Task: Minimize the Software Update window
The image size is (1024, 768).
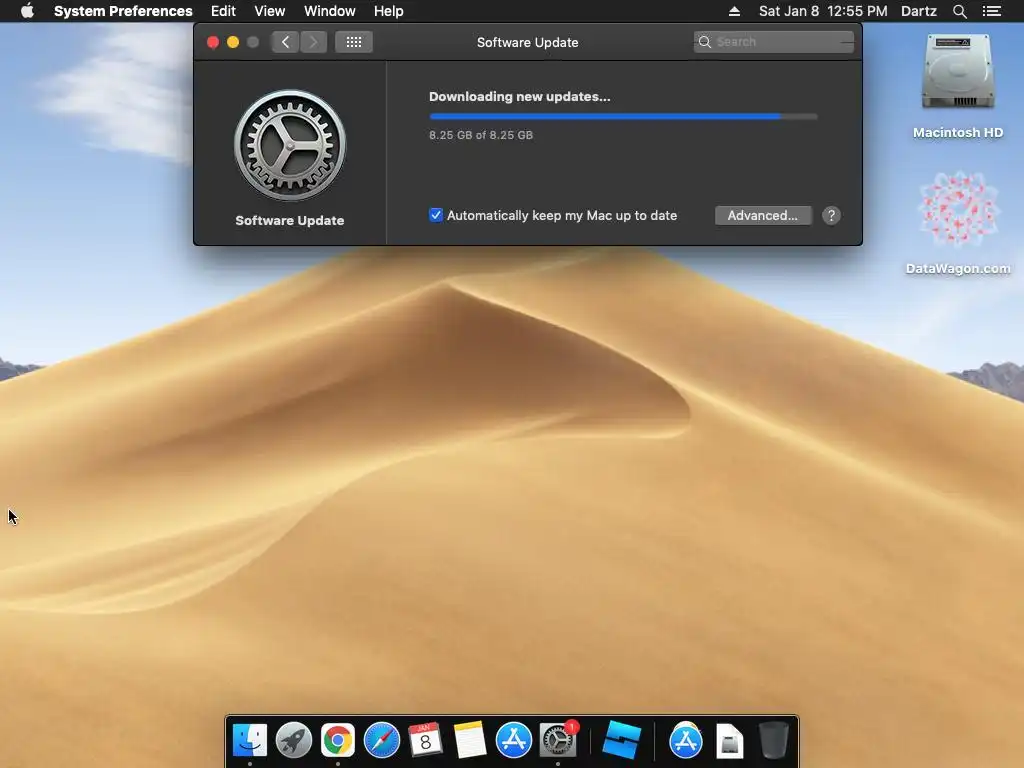Action: click(232, 42)
